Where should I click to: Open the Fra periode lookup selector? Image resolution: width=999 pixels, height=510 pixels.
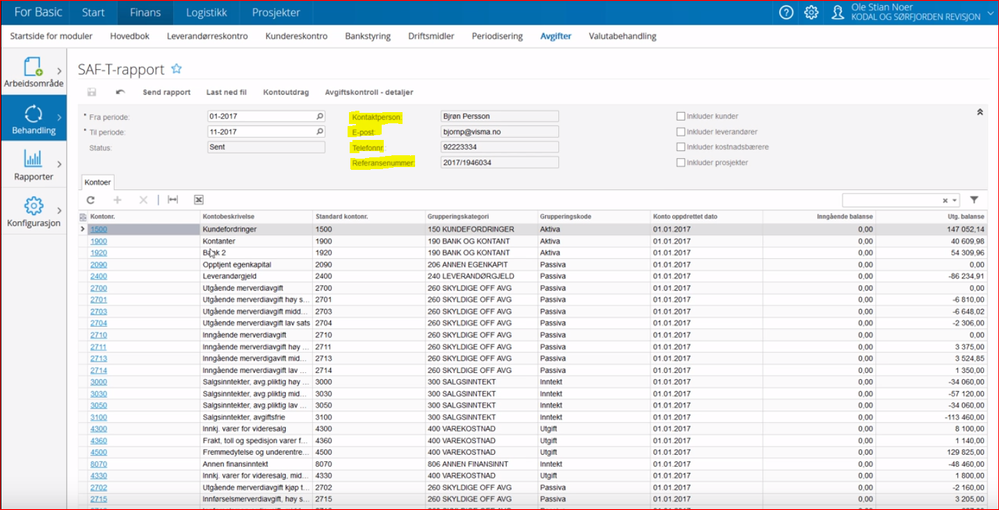pyautogui.click(x=320, y=116)
